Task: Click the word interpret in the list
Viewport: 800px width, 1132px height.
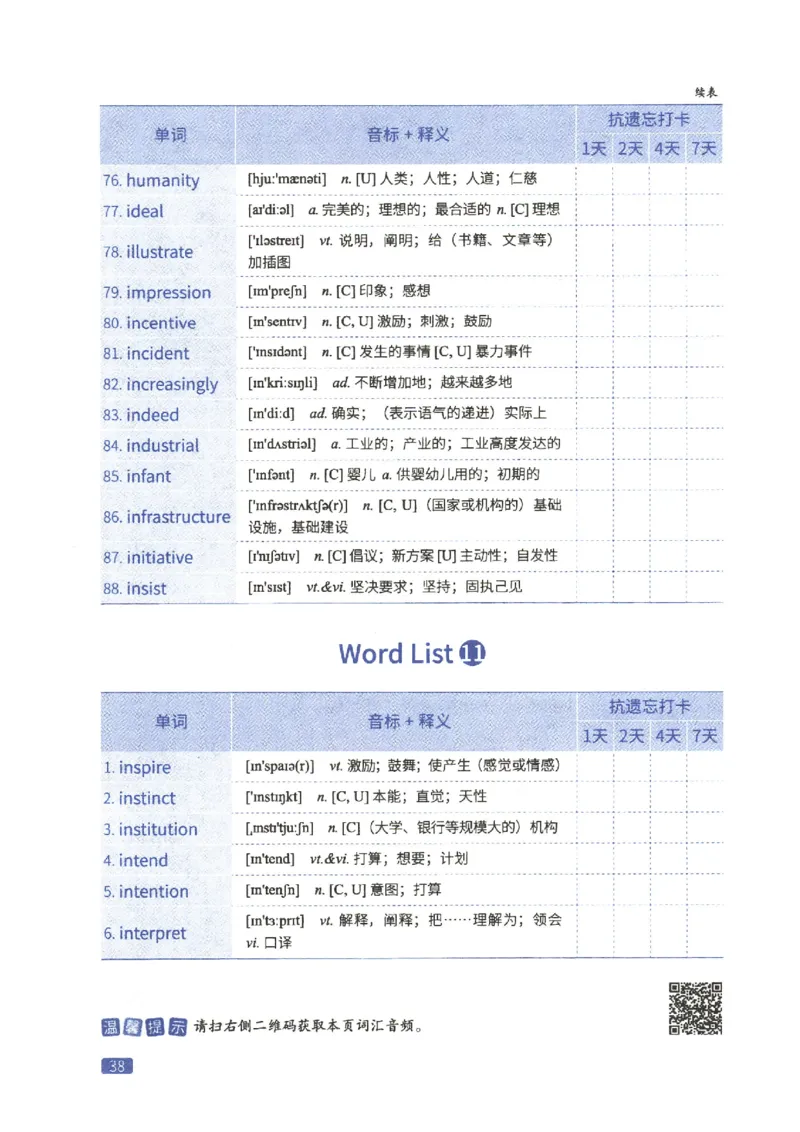Action: click(154, 933)
